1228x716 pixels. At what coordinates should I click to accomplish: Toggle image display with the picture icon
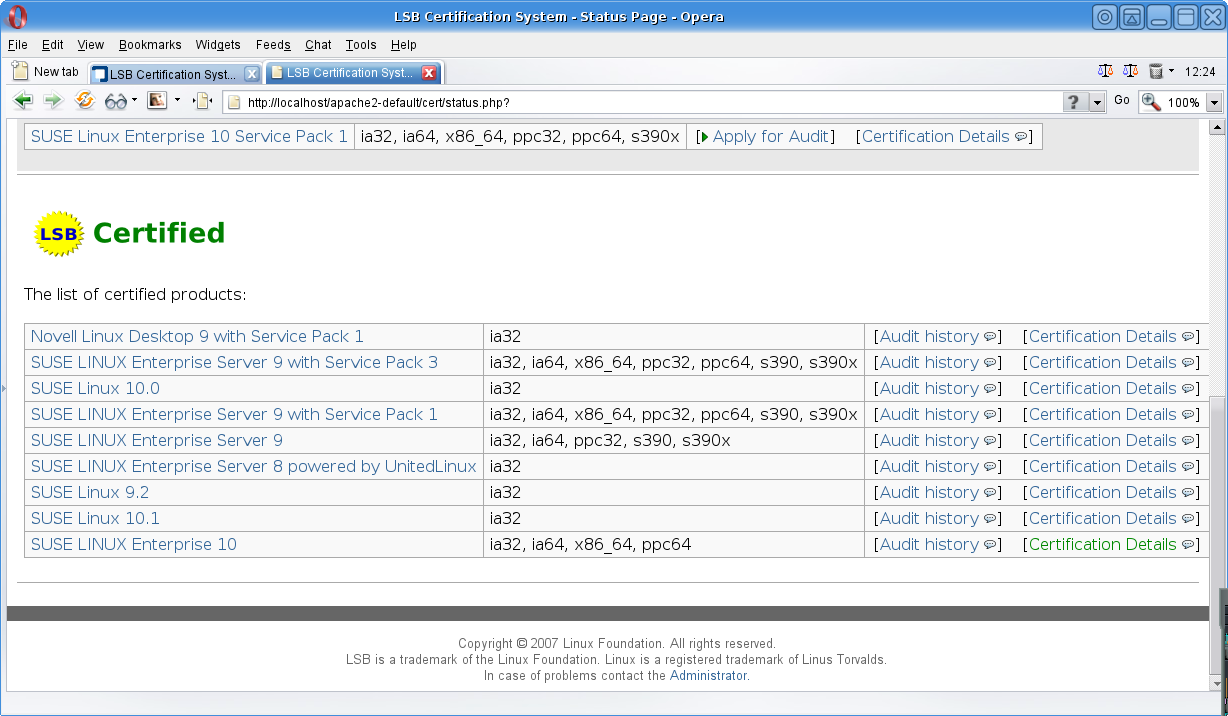point(157,100)
